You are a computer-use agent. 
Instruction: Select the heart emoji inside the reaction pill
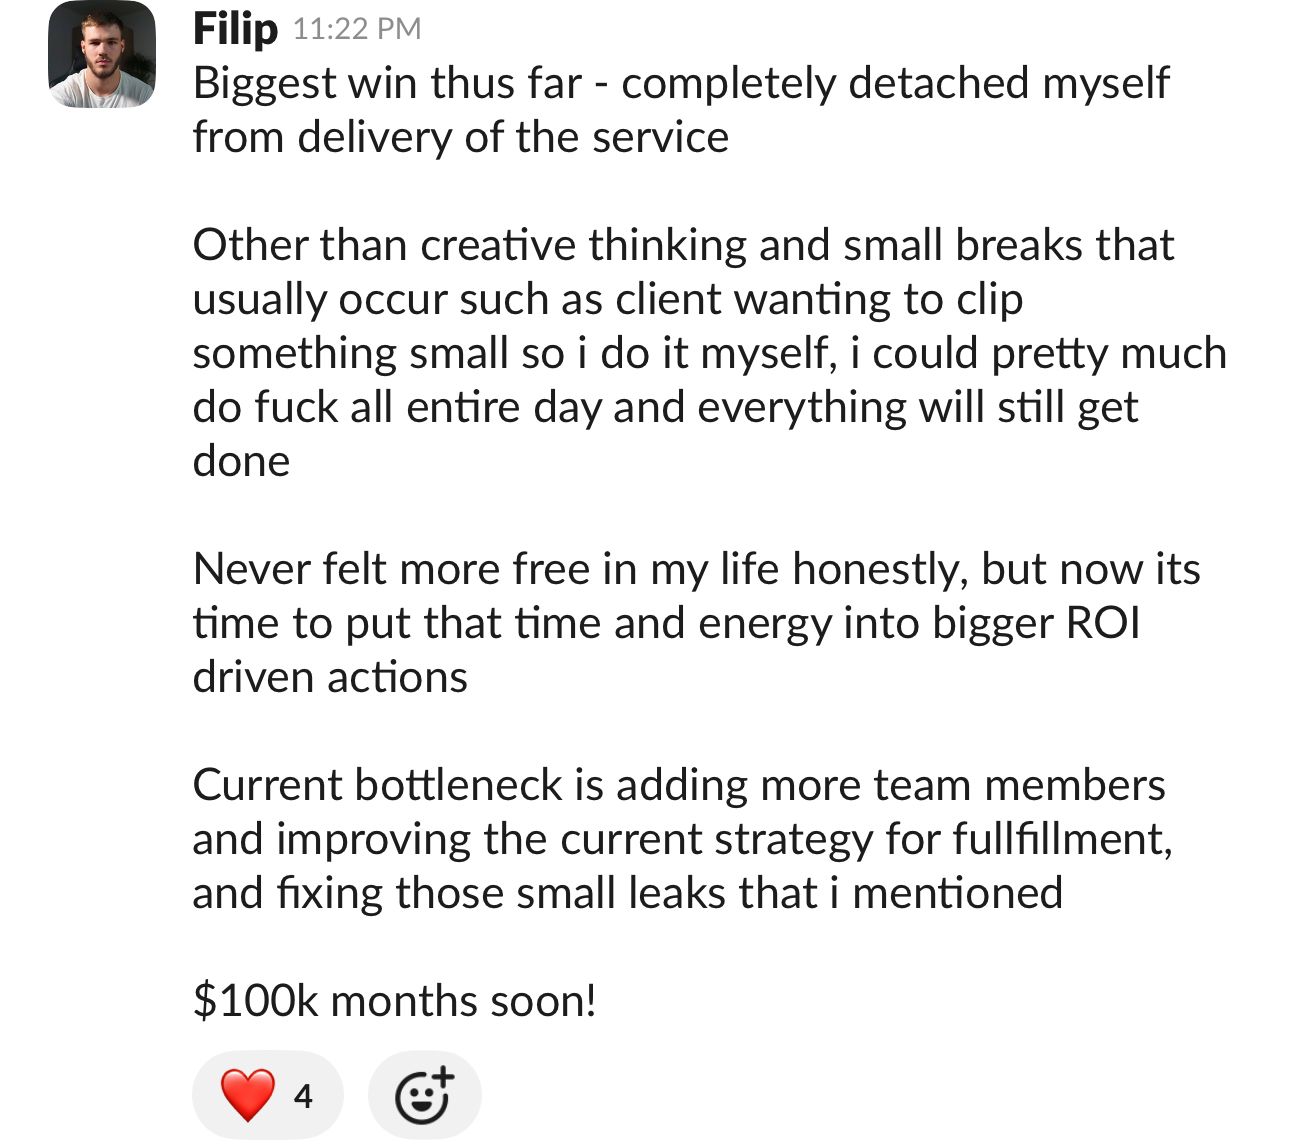point(247,1095)
